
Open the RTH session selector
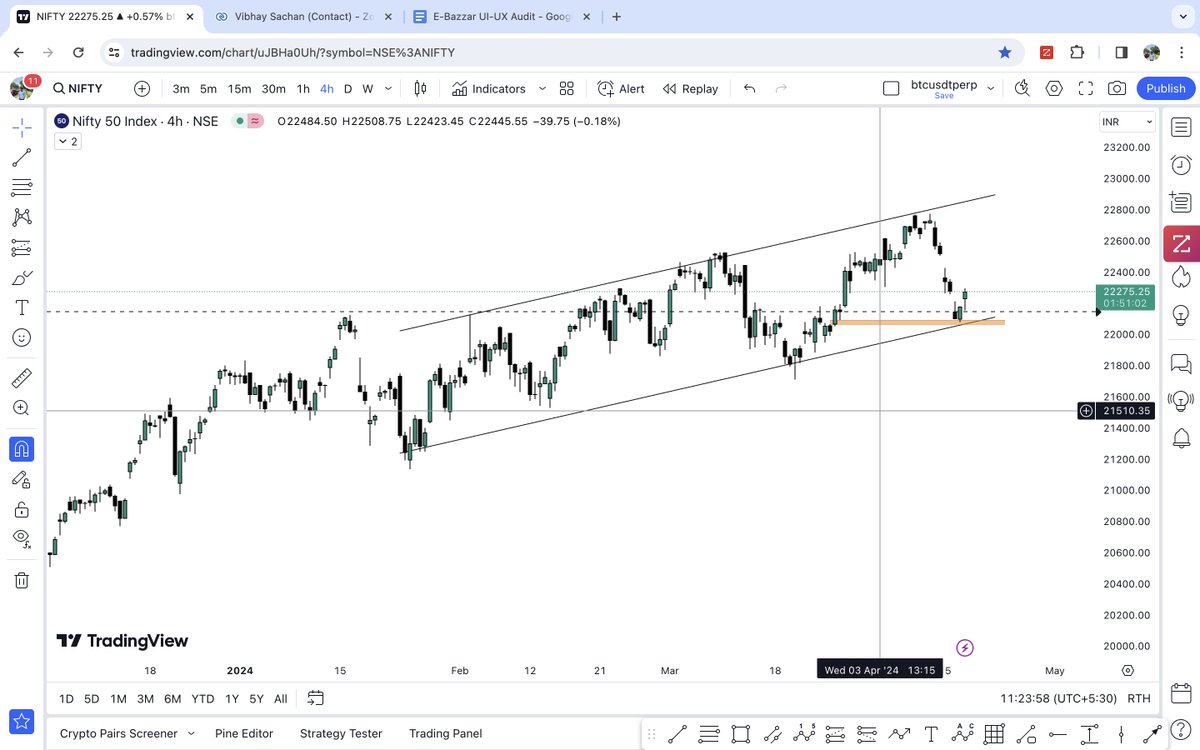coord(1138,698)
